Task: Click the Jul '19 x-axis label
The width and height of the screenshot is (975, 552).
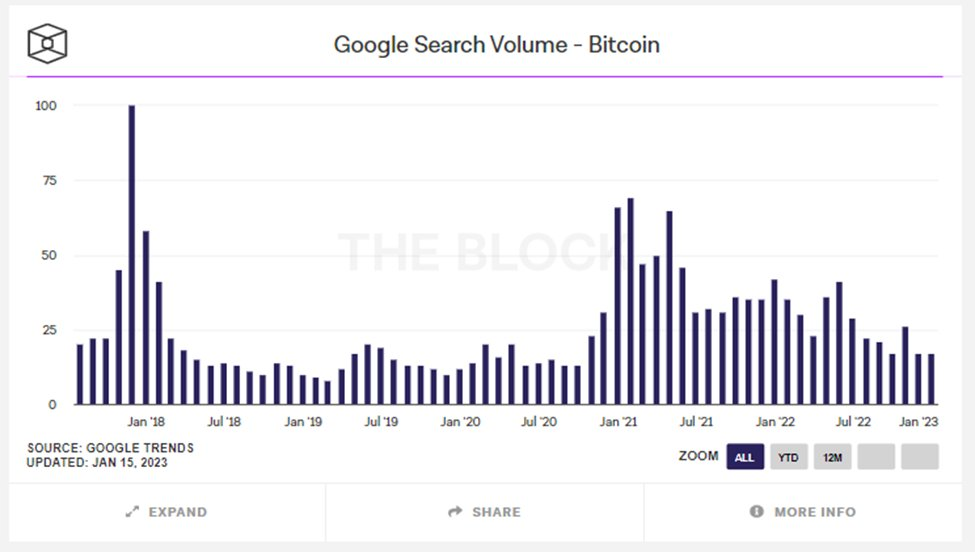Action: tap(380, 422)
